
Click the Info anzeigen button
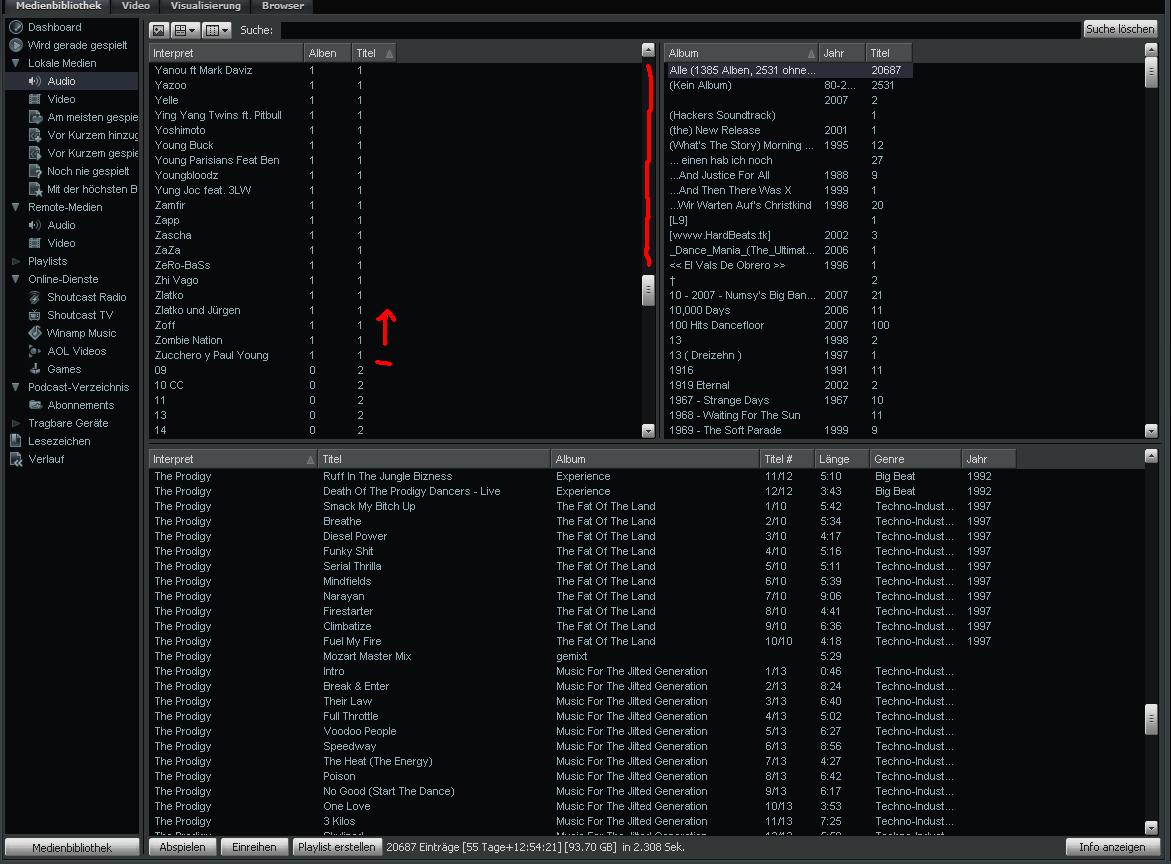click(1112, 847)
